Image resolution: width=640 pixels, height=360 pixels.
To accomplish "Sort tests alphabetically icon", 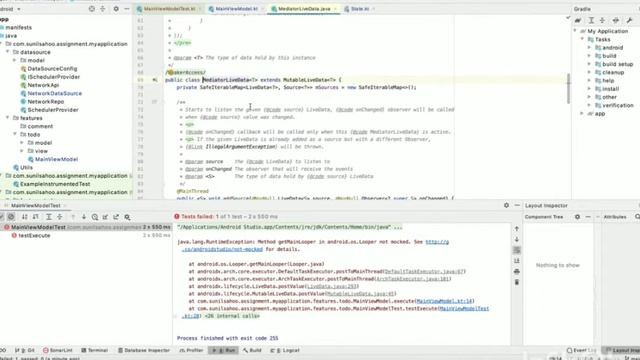I will [x=24, y=217].
